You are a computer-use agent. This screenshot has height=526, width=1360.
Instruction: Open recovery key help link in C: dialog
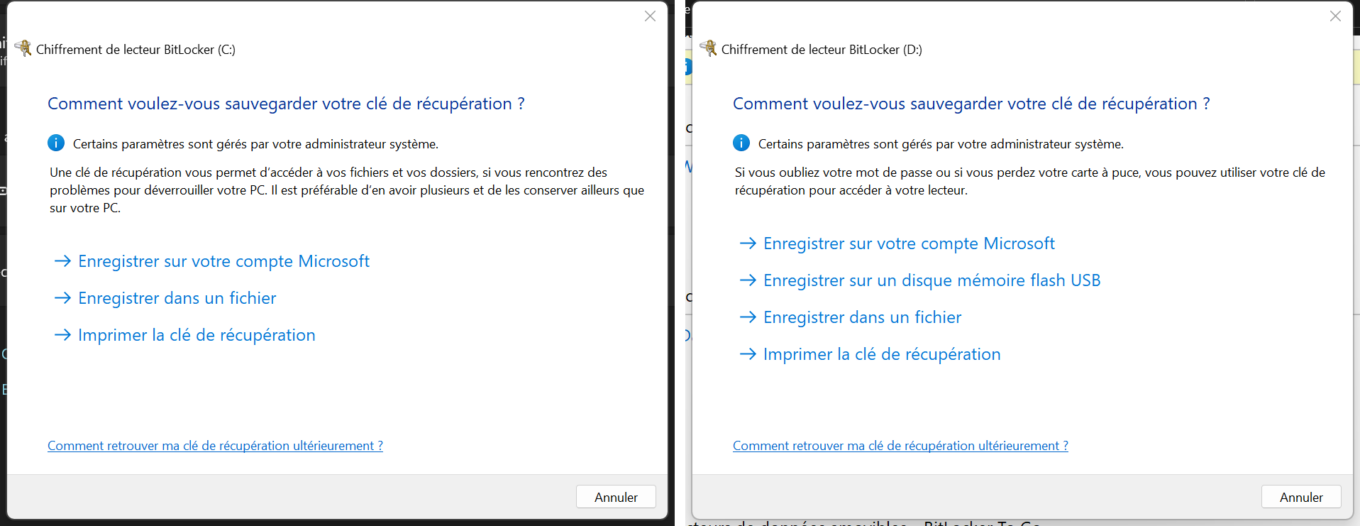coord(215,446)
